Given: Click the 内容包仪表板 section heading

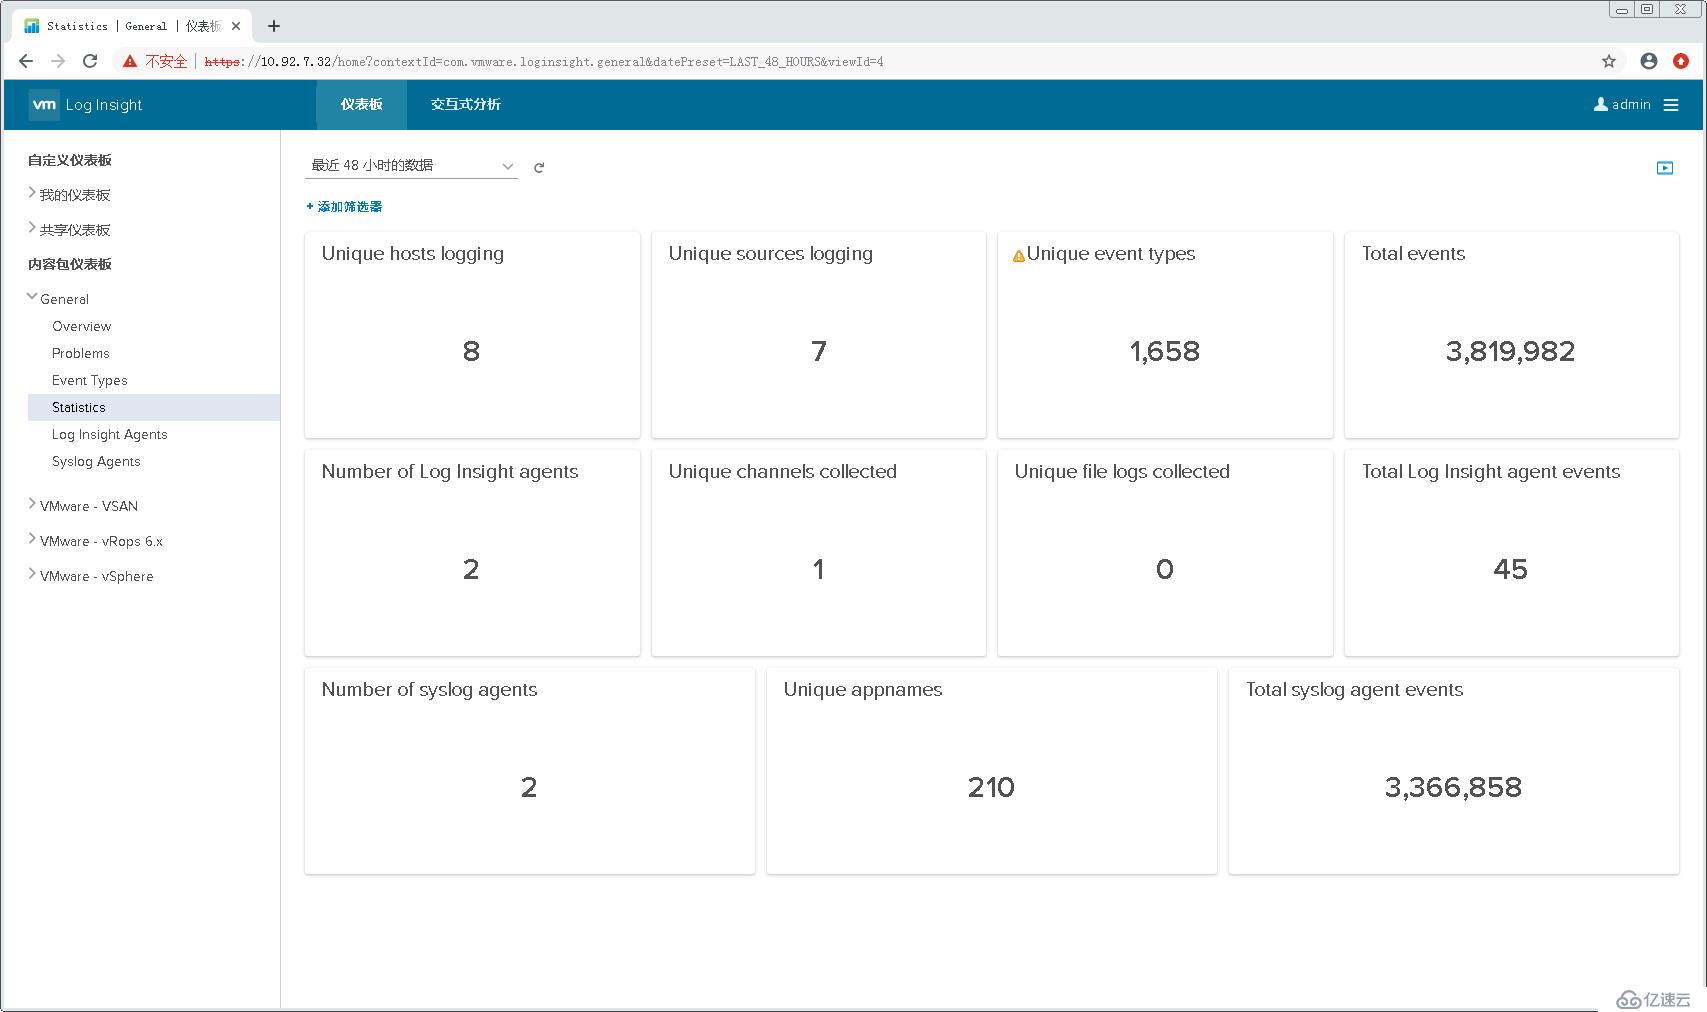Looking at the screenshot, I should 70,264.
